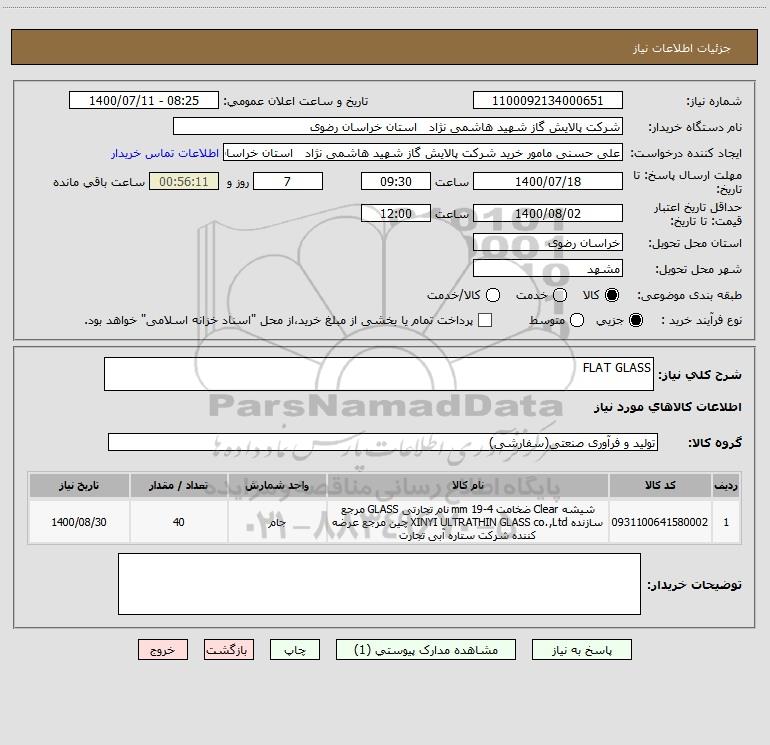Click the response deadline date 1400/07/18 field
770x745 pixels.
pyautogui.click(x=548, y=182)
